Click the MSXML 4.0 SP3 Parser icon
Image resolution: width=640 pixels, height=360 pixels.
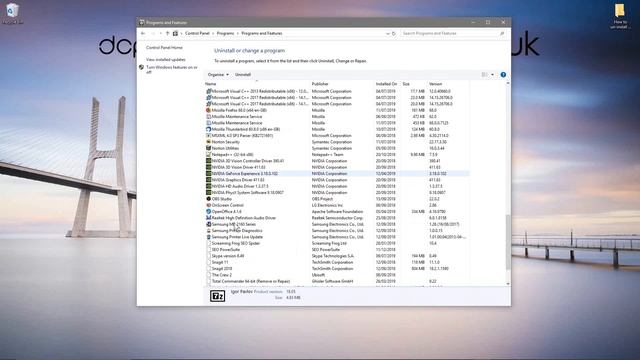point(209,136)
